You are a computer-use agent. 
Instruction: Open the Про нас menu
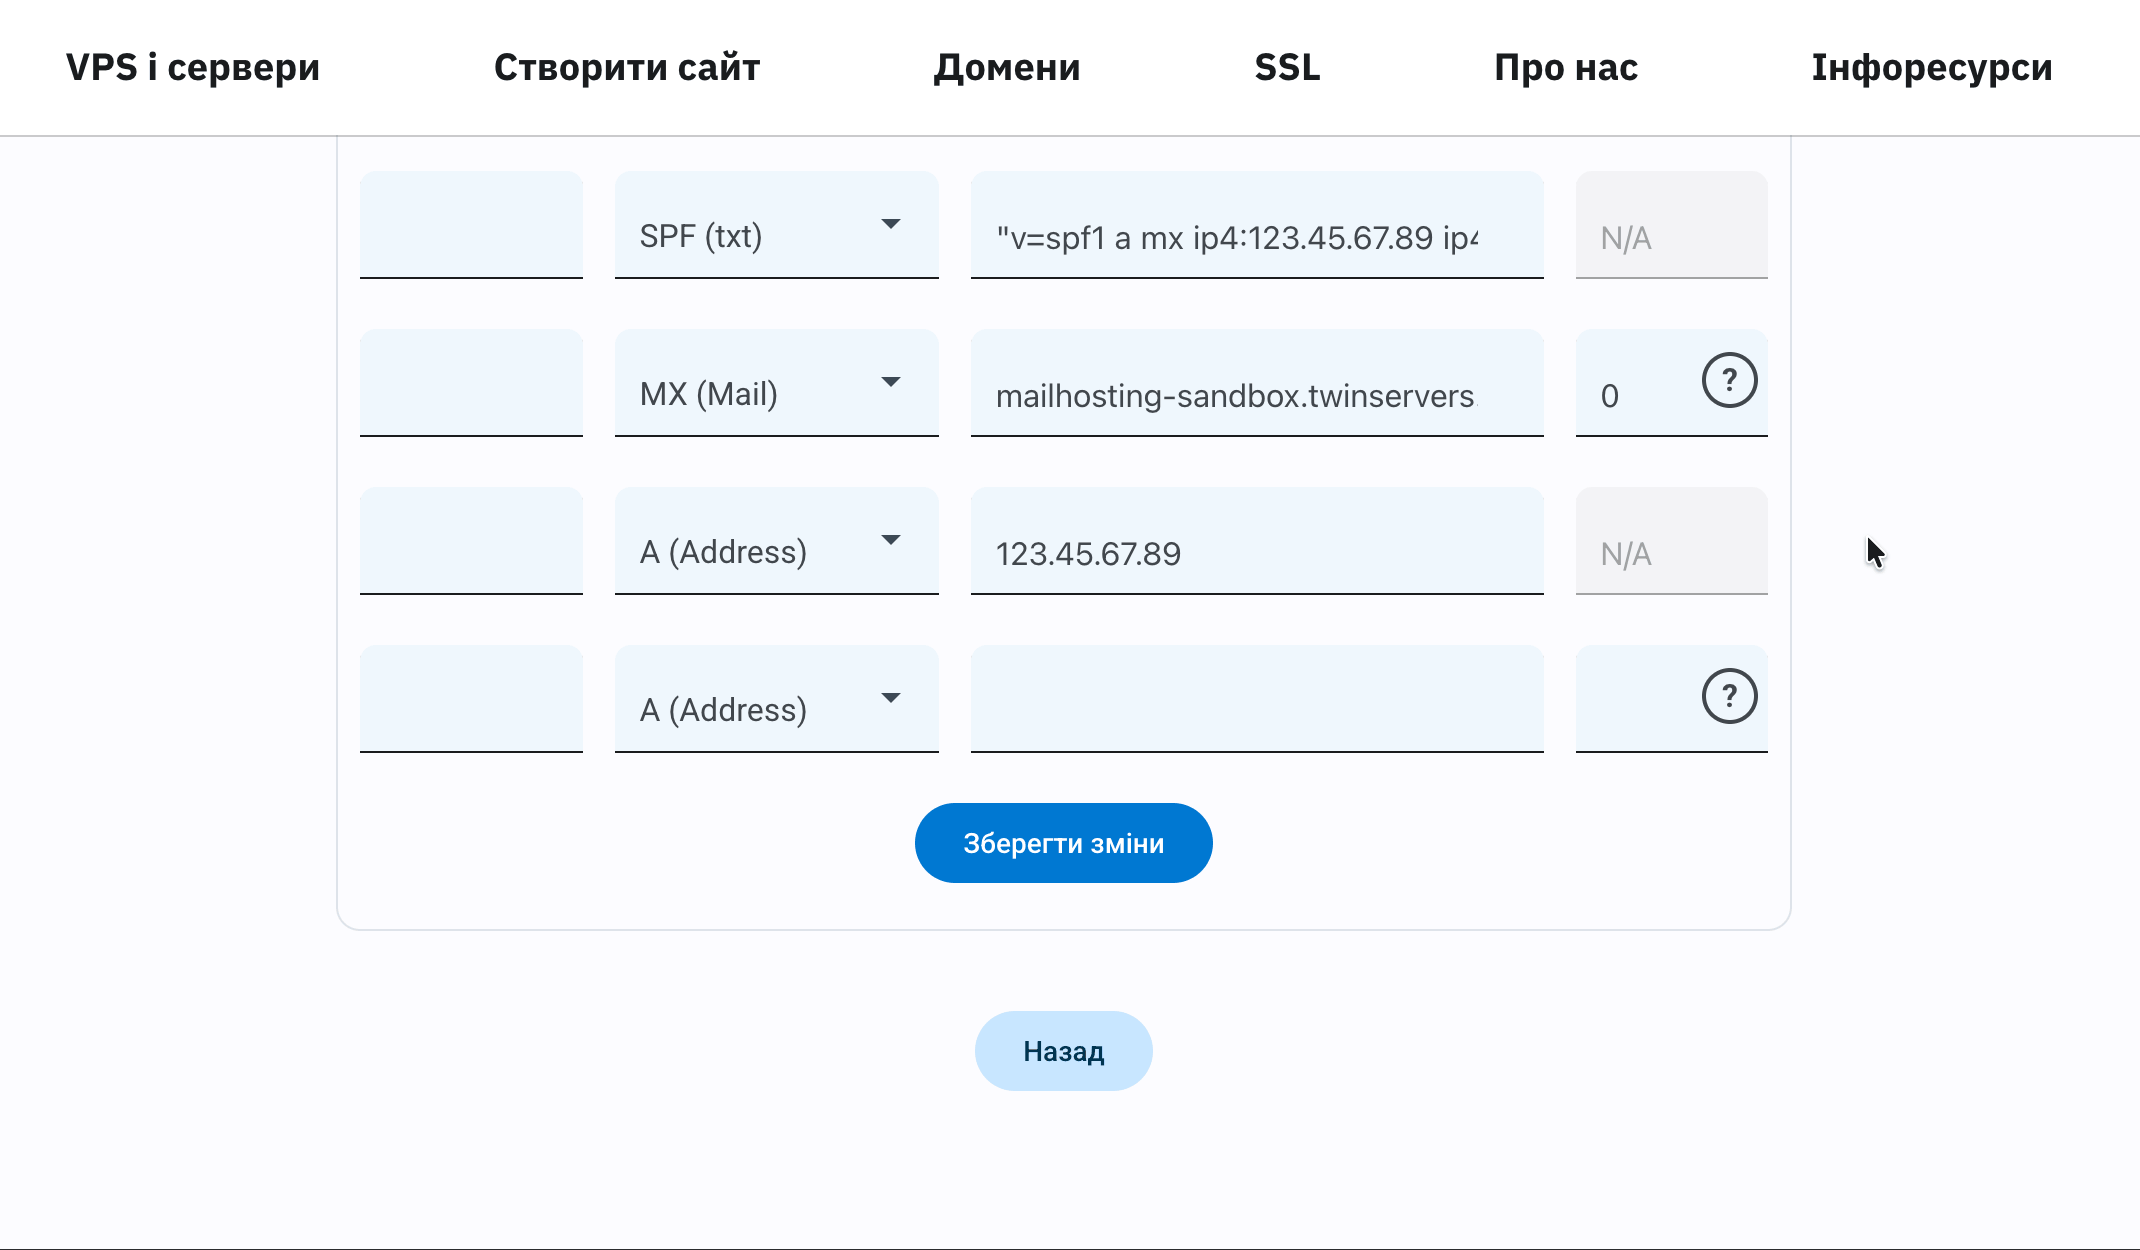coord(1565,67)
